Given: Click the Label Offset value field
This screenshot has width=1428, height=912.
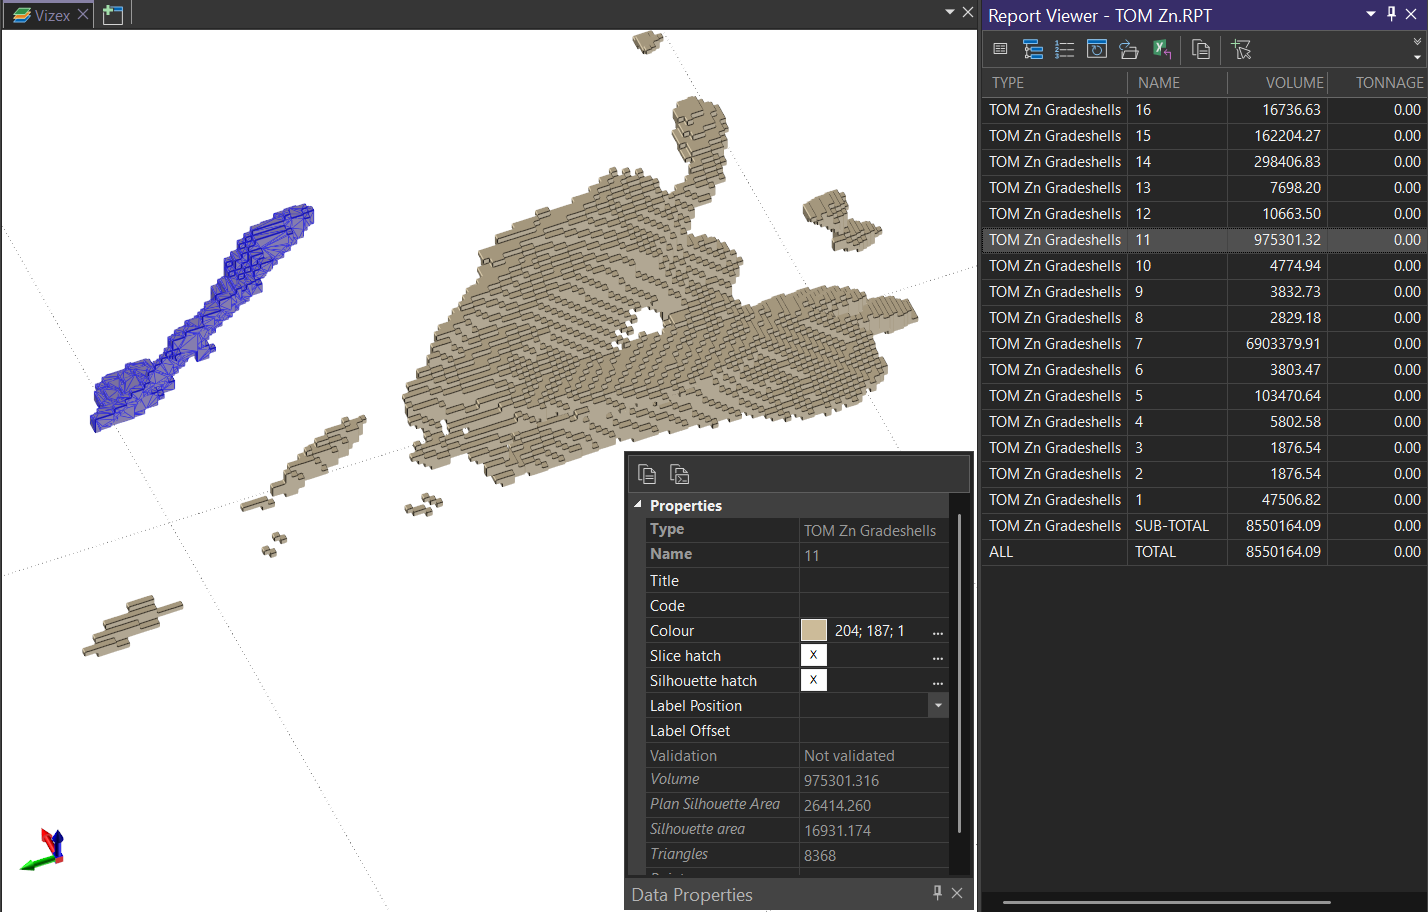Looking at the screenshot, I should pyautogui.click(x=874, y=730).
